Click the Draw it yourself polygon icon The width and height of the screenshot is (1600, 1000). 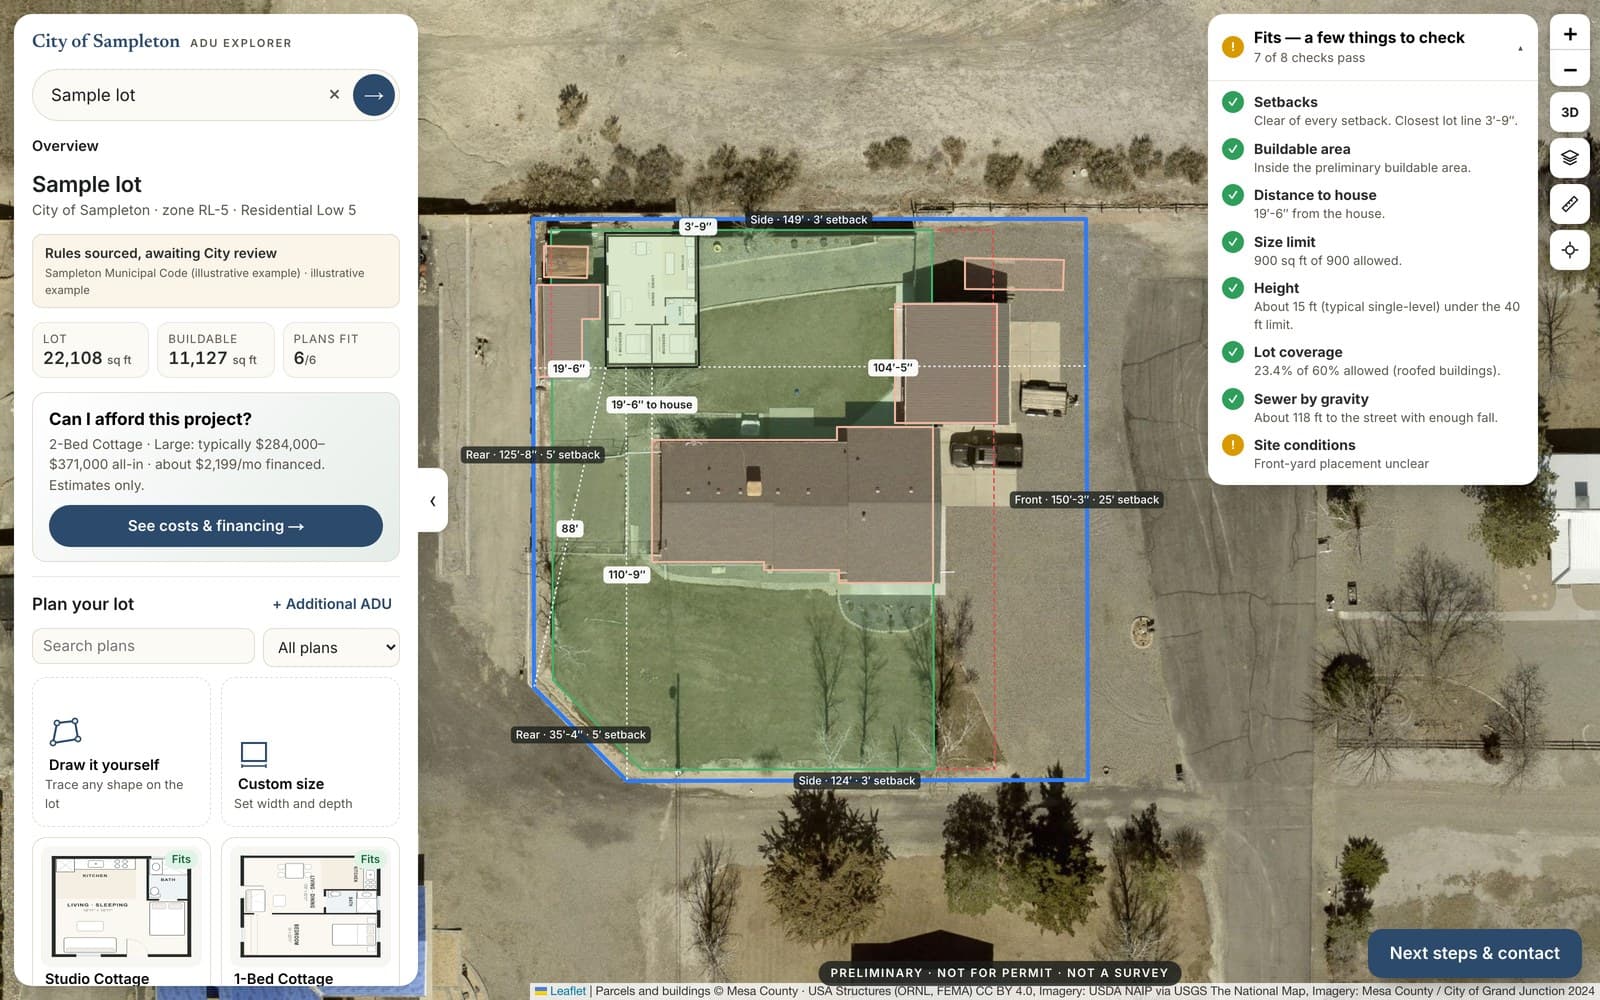point(65,731)
